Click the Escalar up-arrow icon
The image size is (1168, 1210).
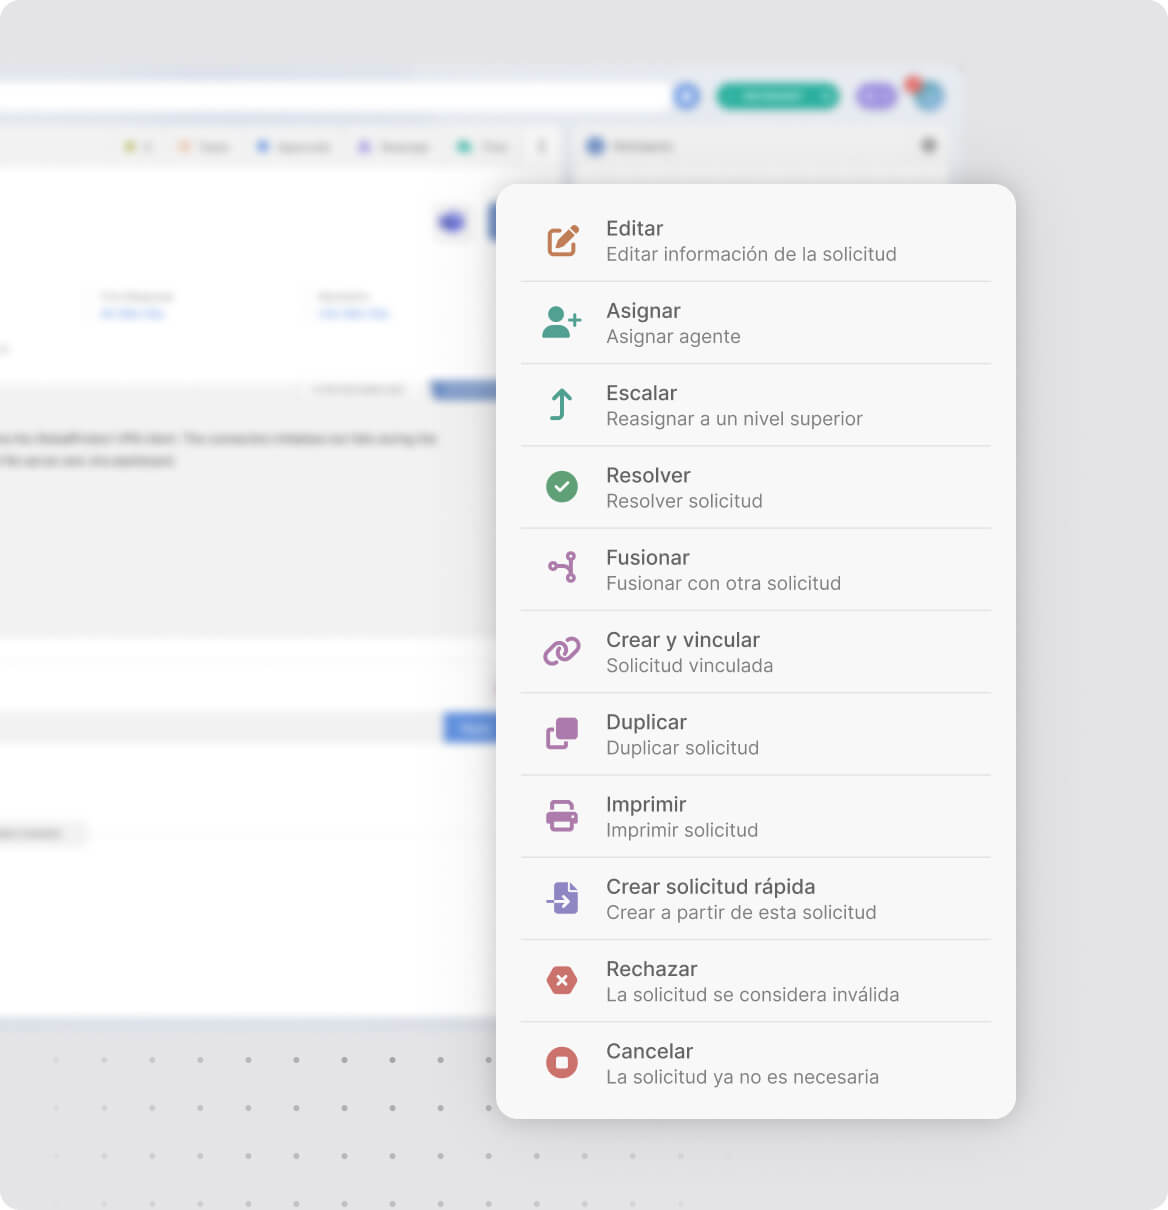(x=561, y=405)
